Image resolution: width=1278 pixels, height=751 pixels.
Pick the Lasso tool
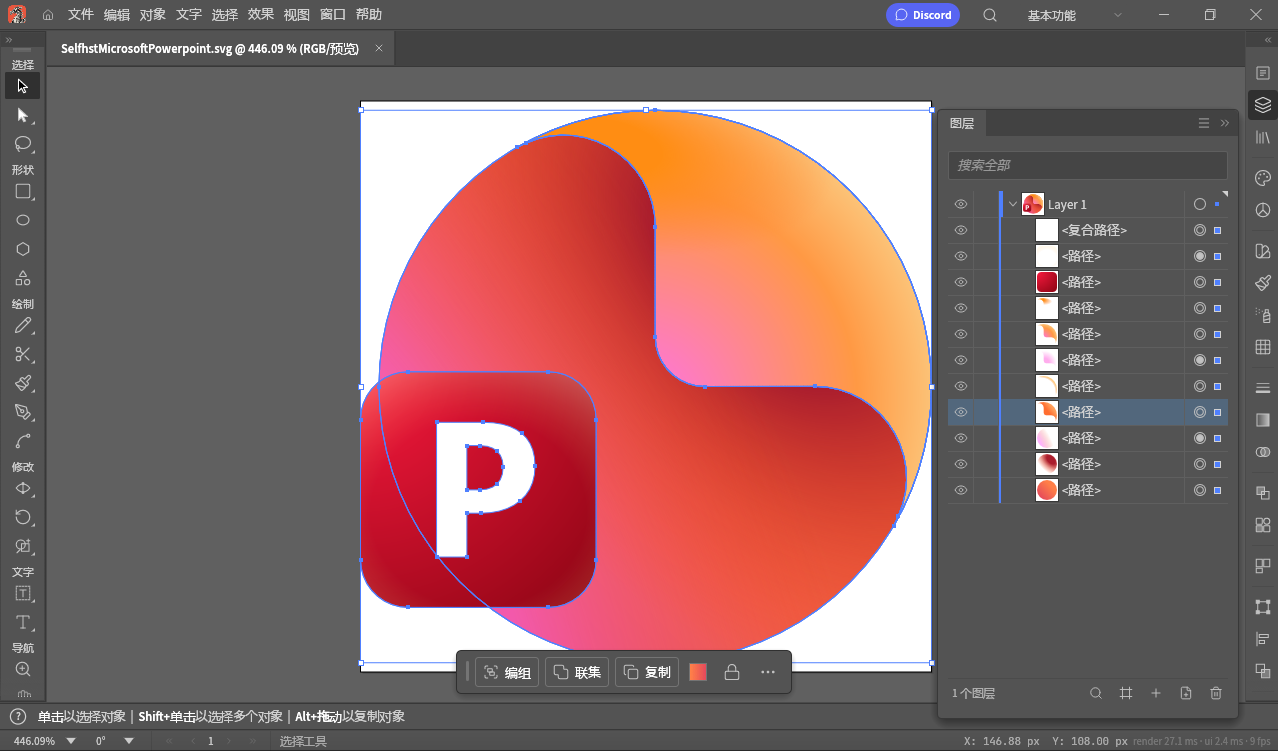[22, 144]
